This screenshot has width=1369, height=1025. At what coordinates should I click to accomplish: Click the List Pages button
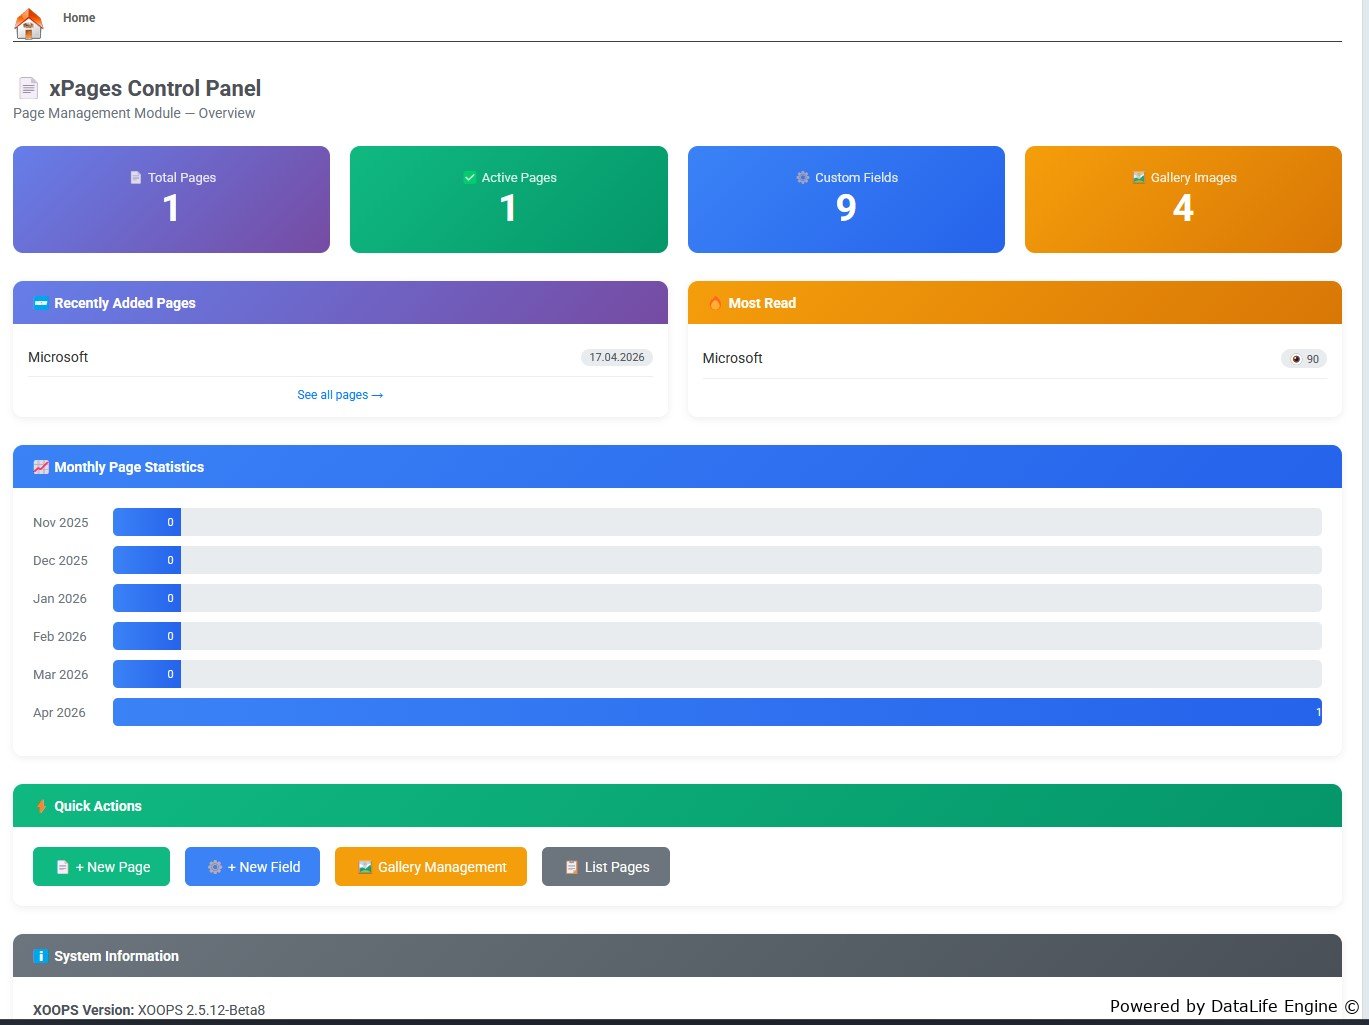[605, 867]
